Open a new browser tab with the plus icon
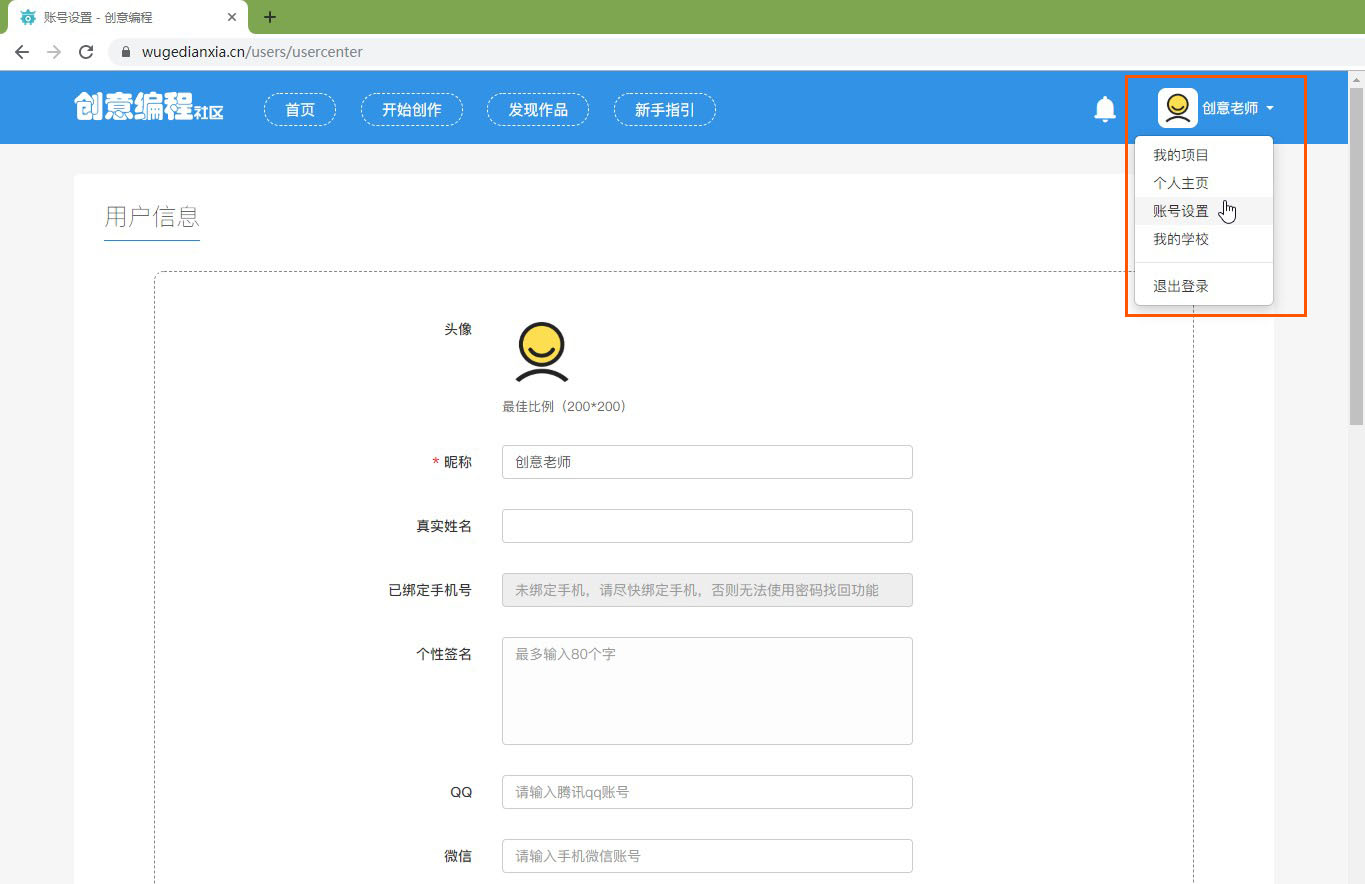1365x884 pixels. (269, 17)
